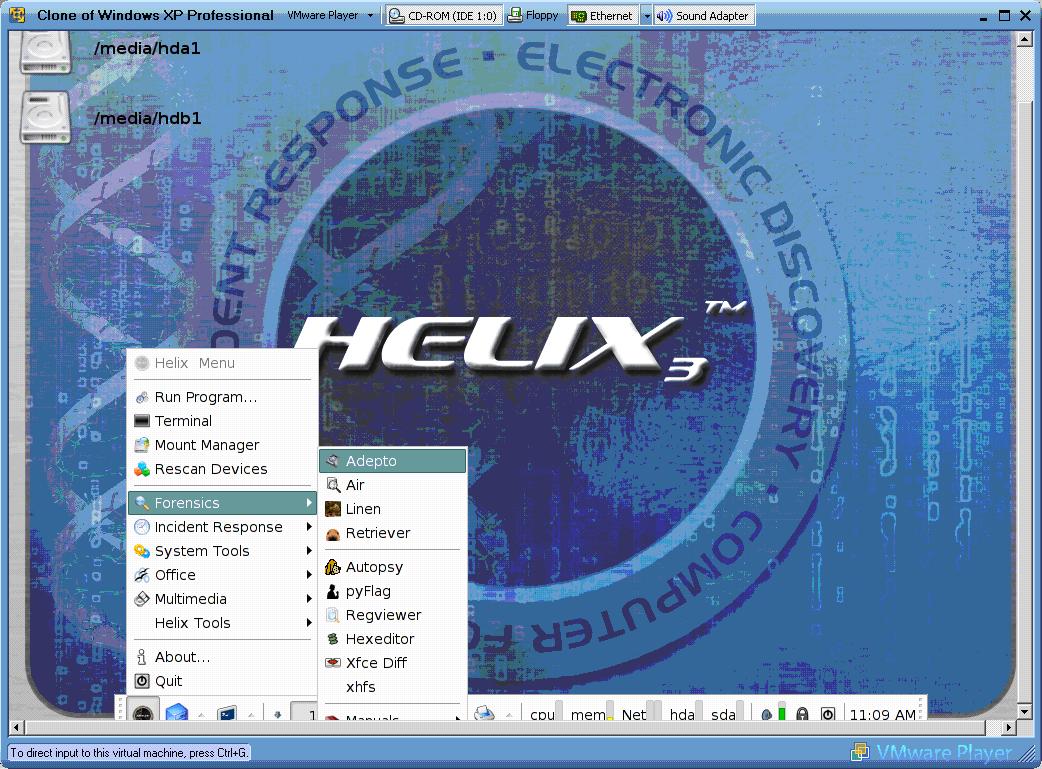
Task: Open Linen from the Forensics submenu
Action: 393,509
